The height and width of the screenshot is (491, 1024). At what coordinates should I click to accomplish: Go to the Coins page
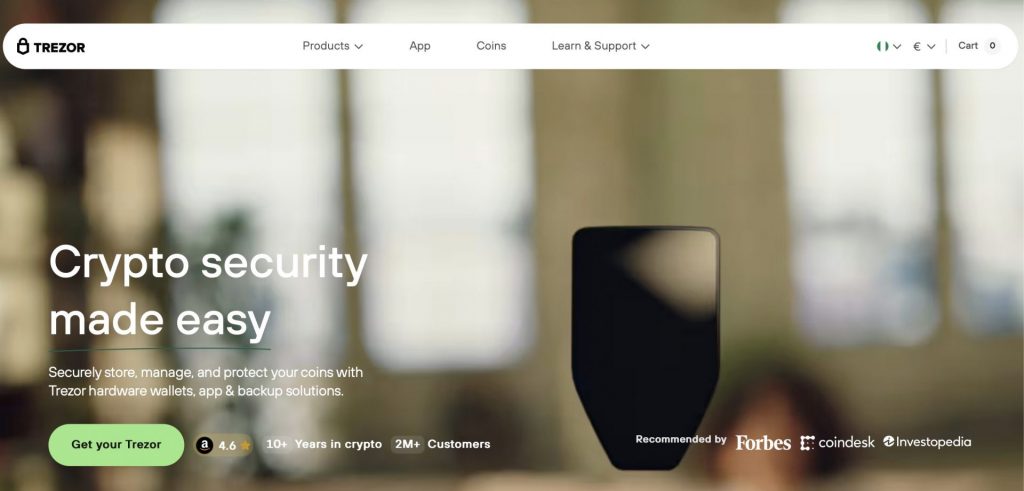491,46
